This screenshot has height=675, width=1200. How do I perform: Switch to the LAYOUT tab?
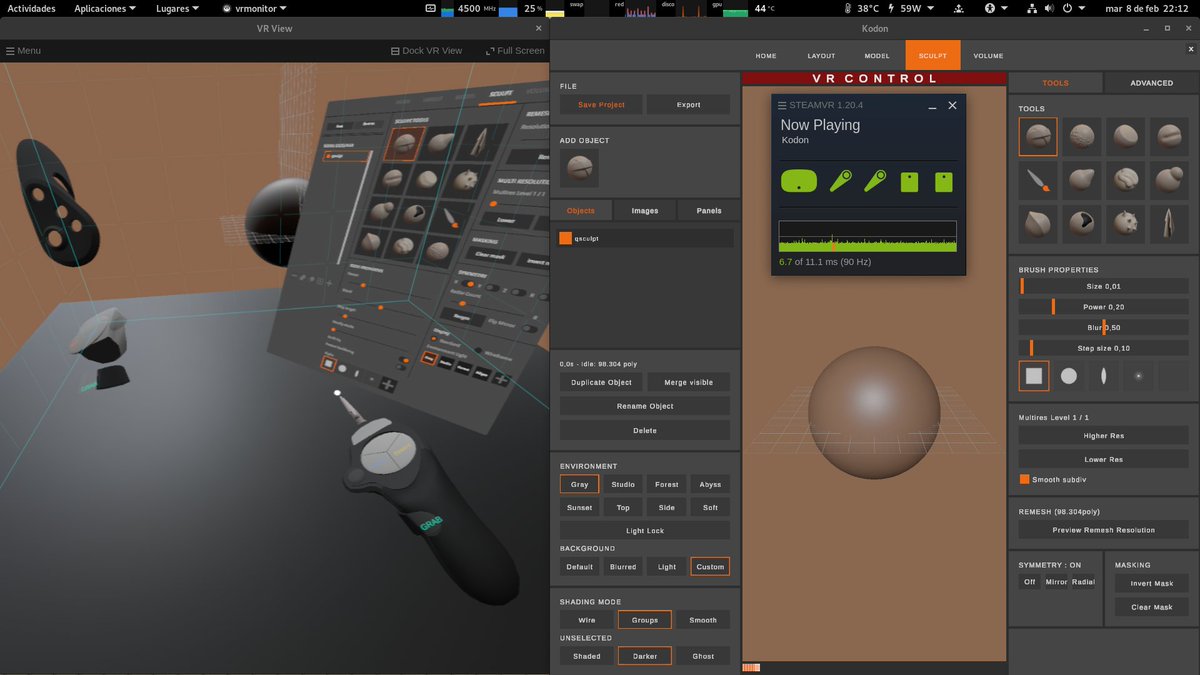click(x=821, y=56)
